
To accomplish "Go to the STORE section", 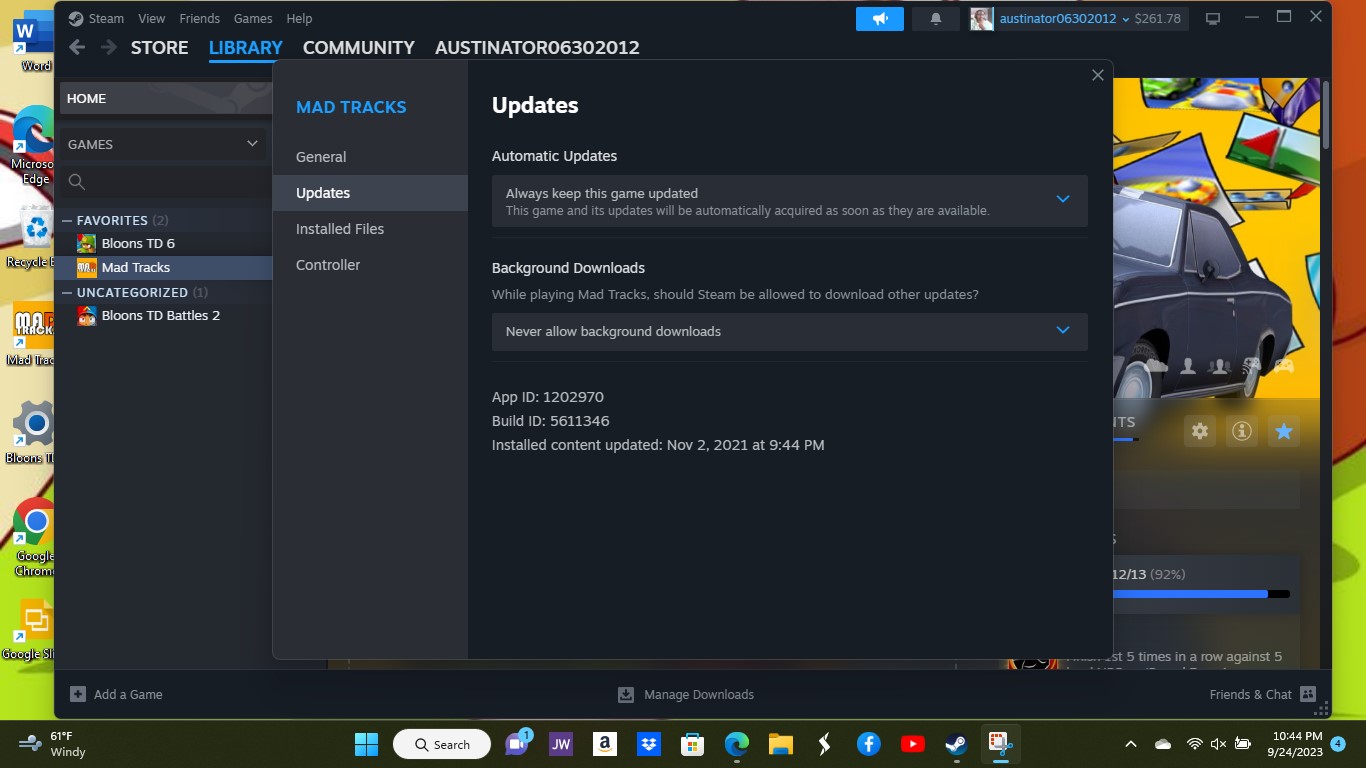I will click(x=160, y=47).
